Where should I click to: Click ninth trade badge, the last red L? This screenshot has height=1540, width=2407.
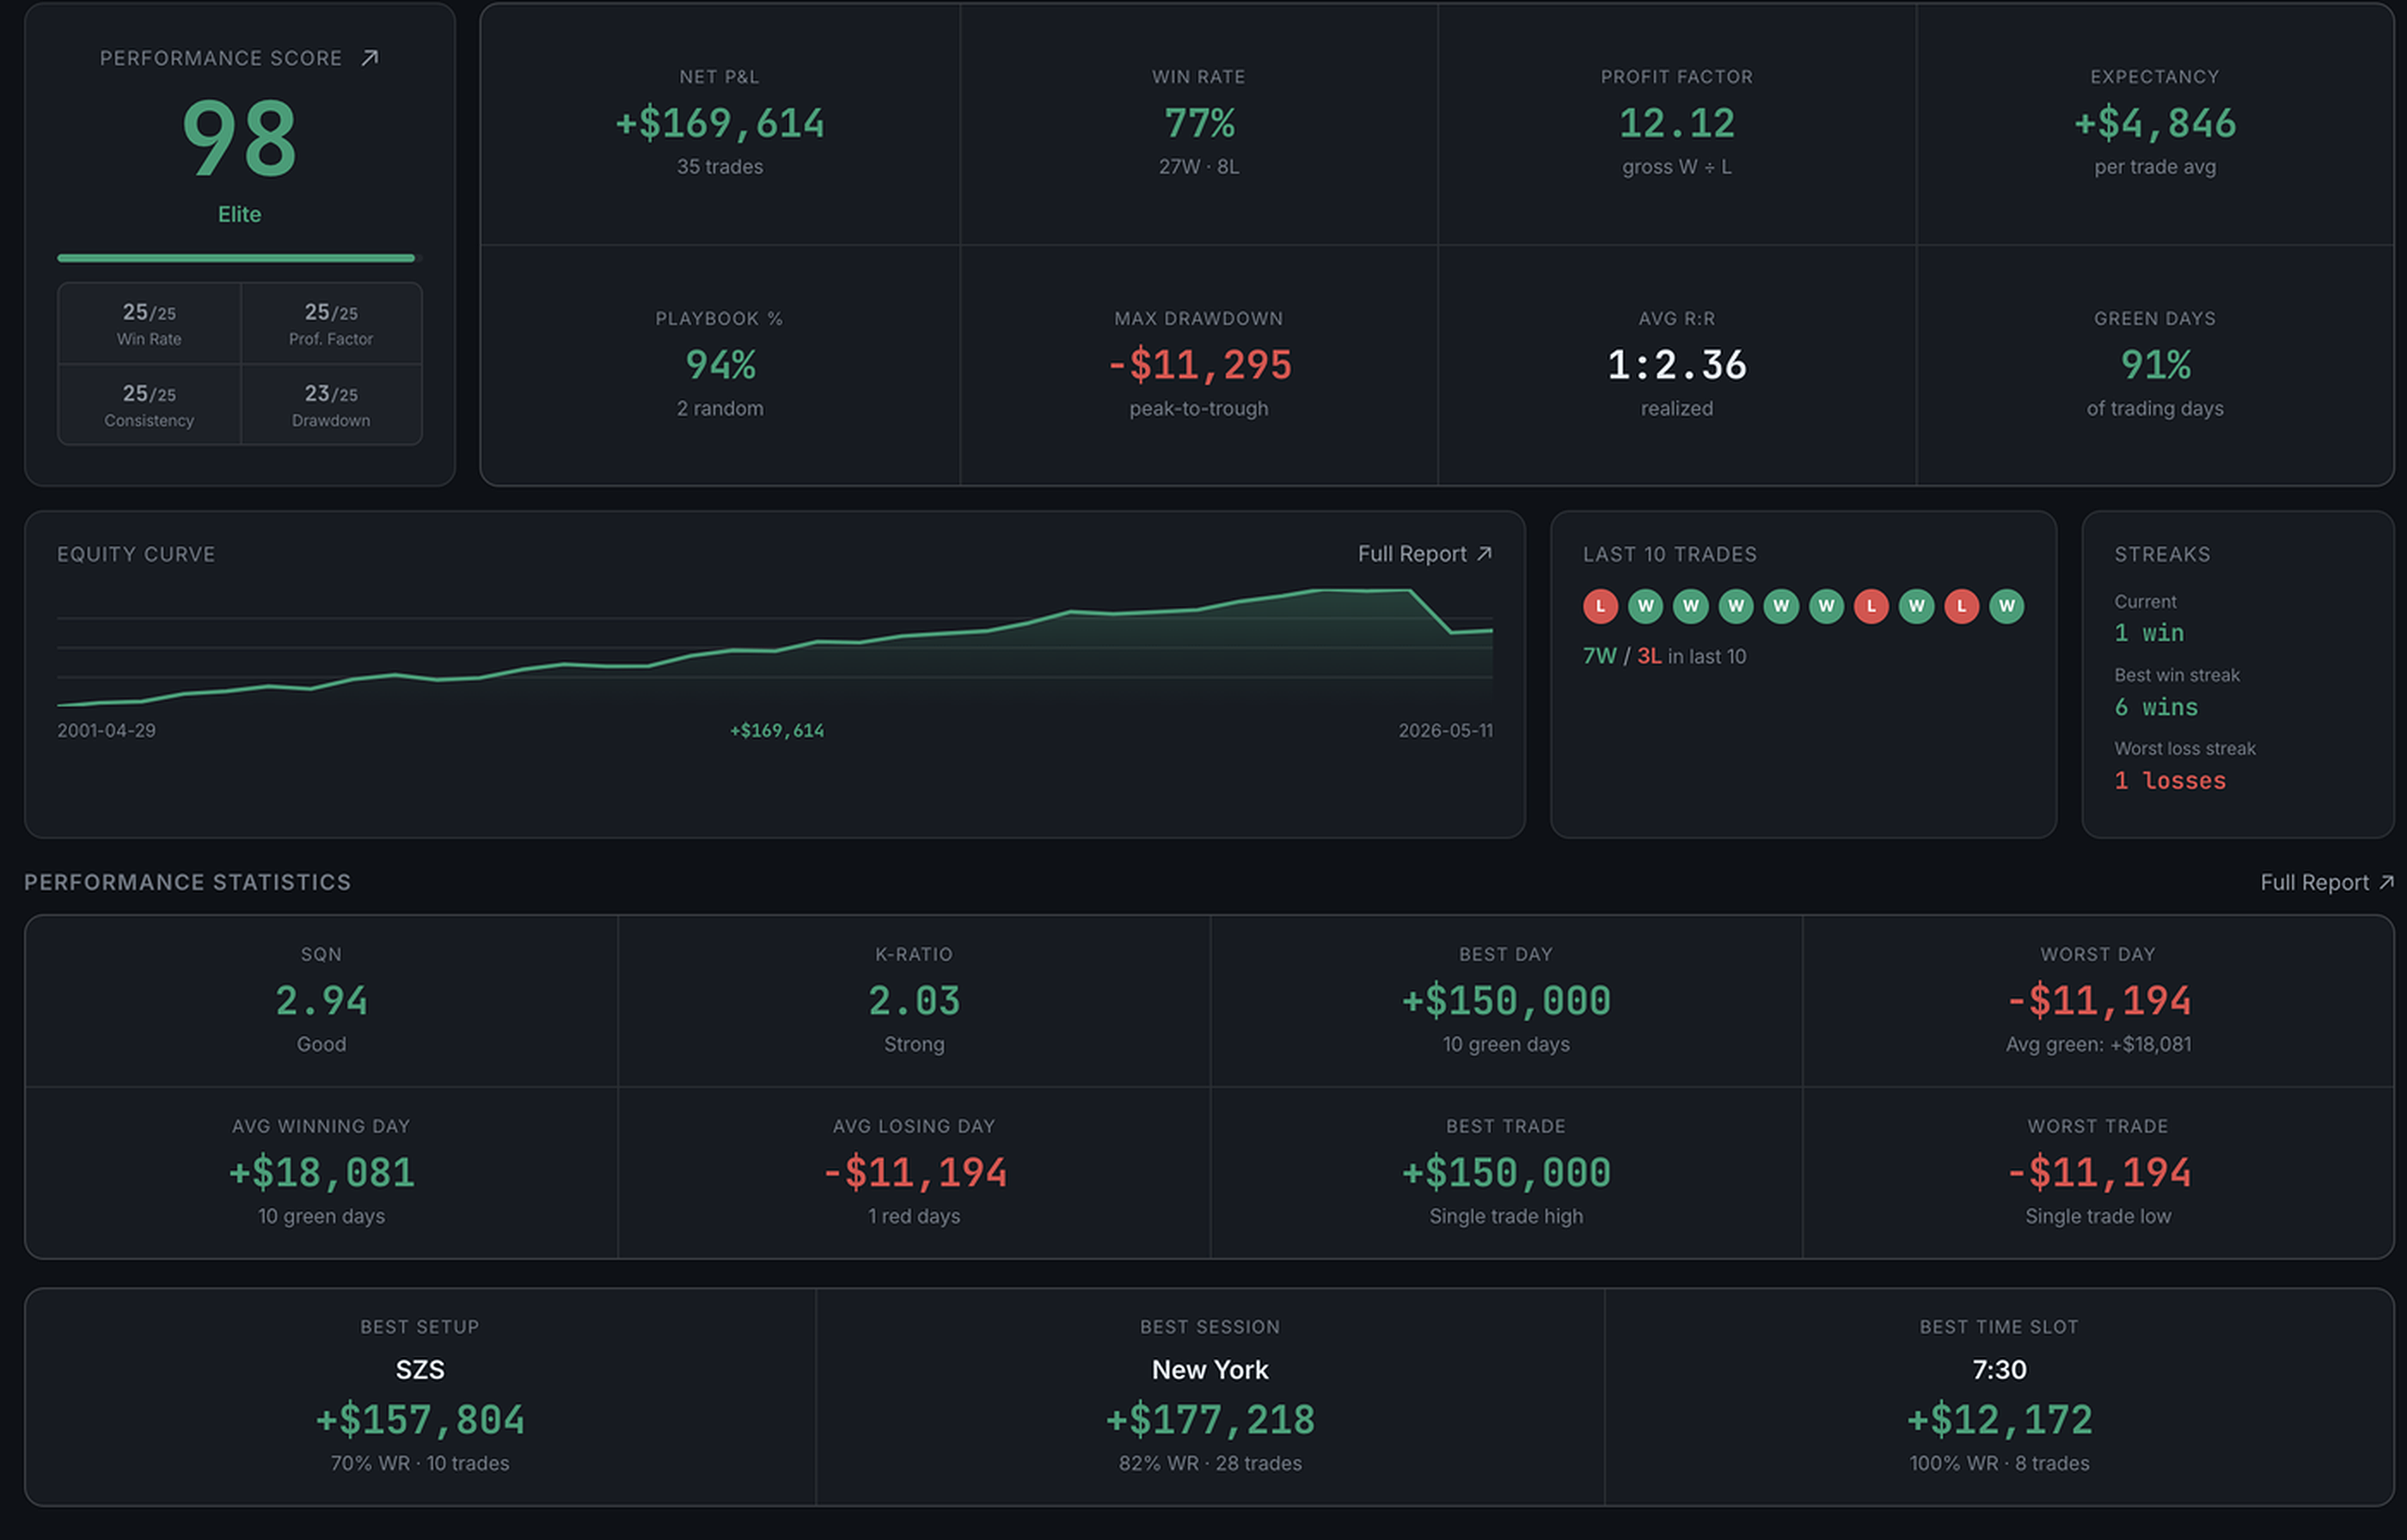[1961, 606]
